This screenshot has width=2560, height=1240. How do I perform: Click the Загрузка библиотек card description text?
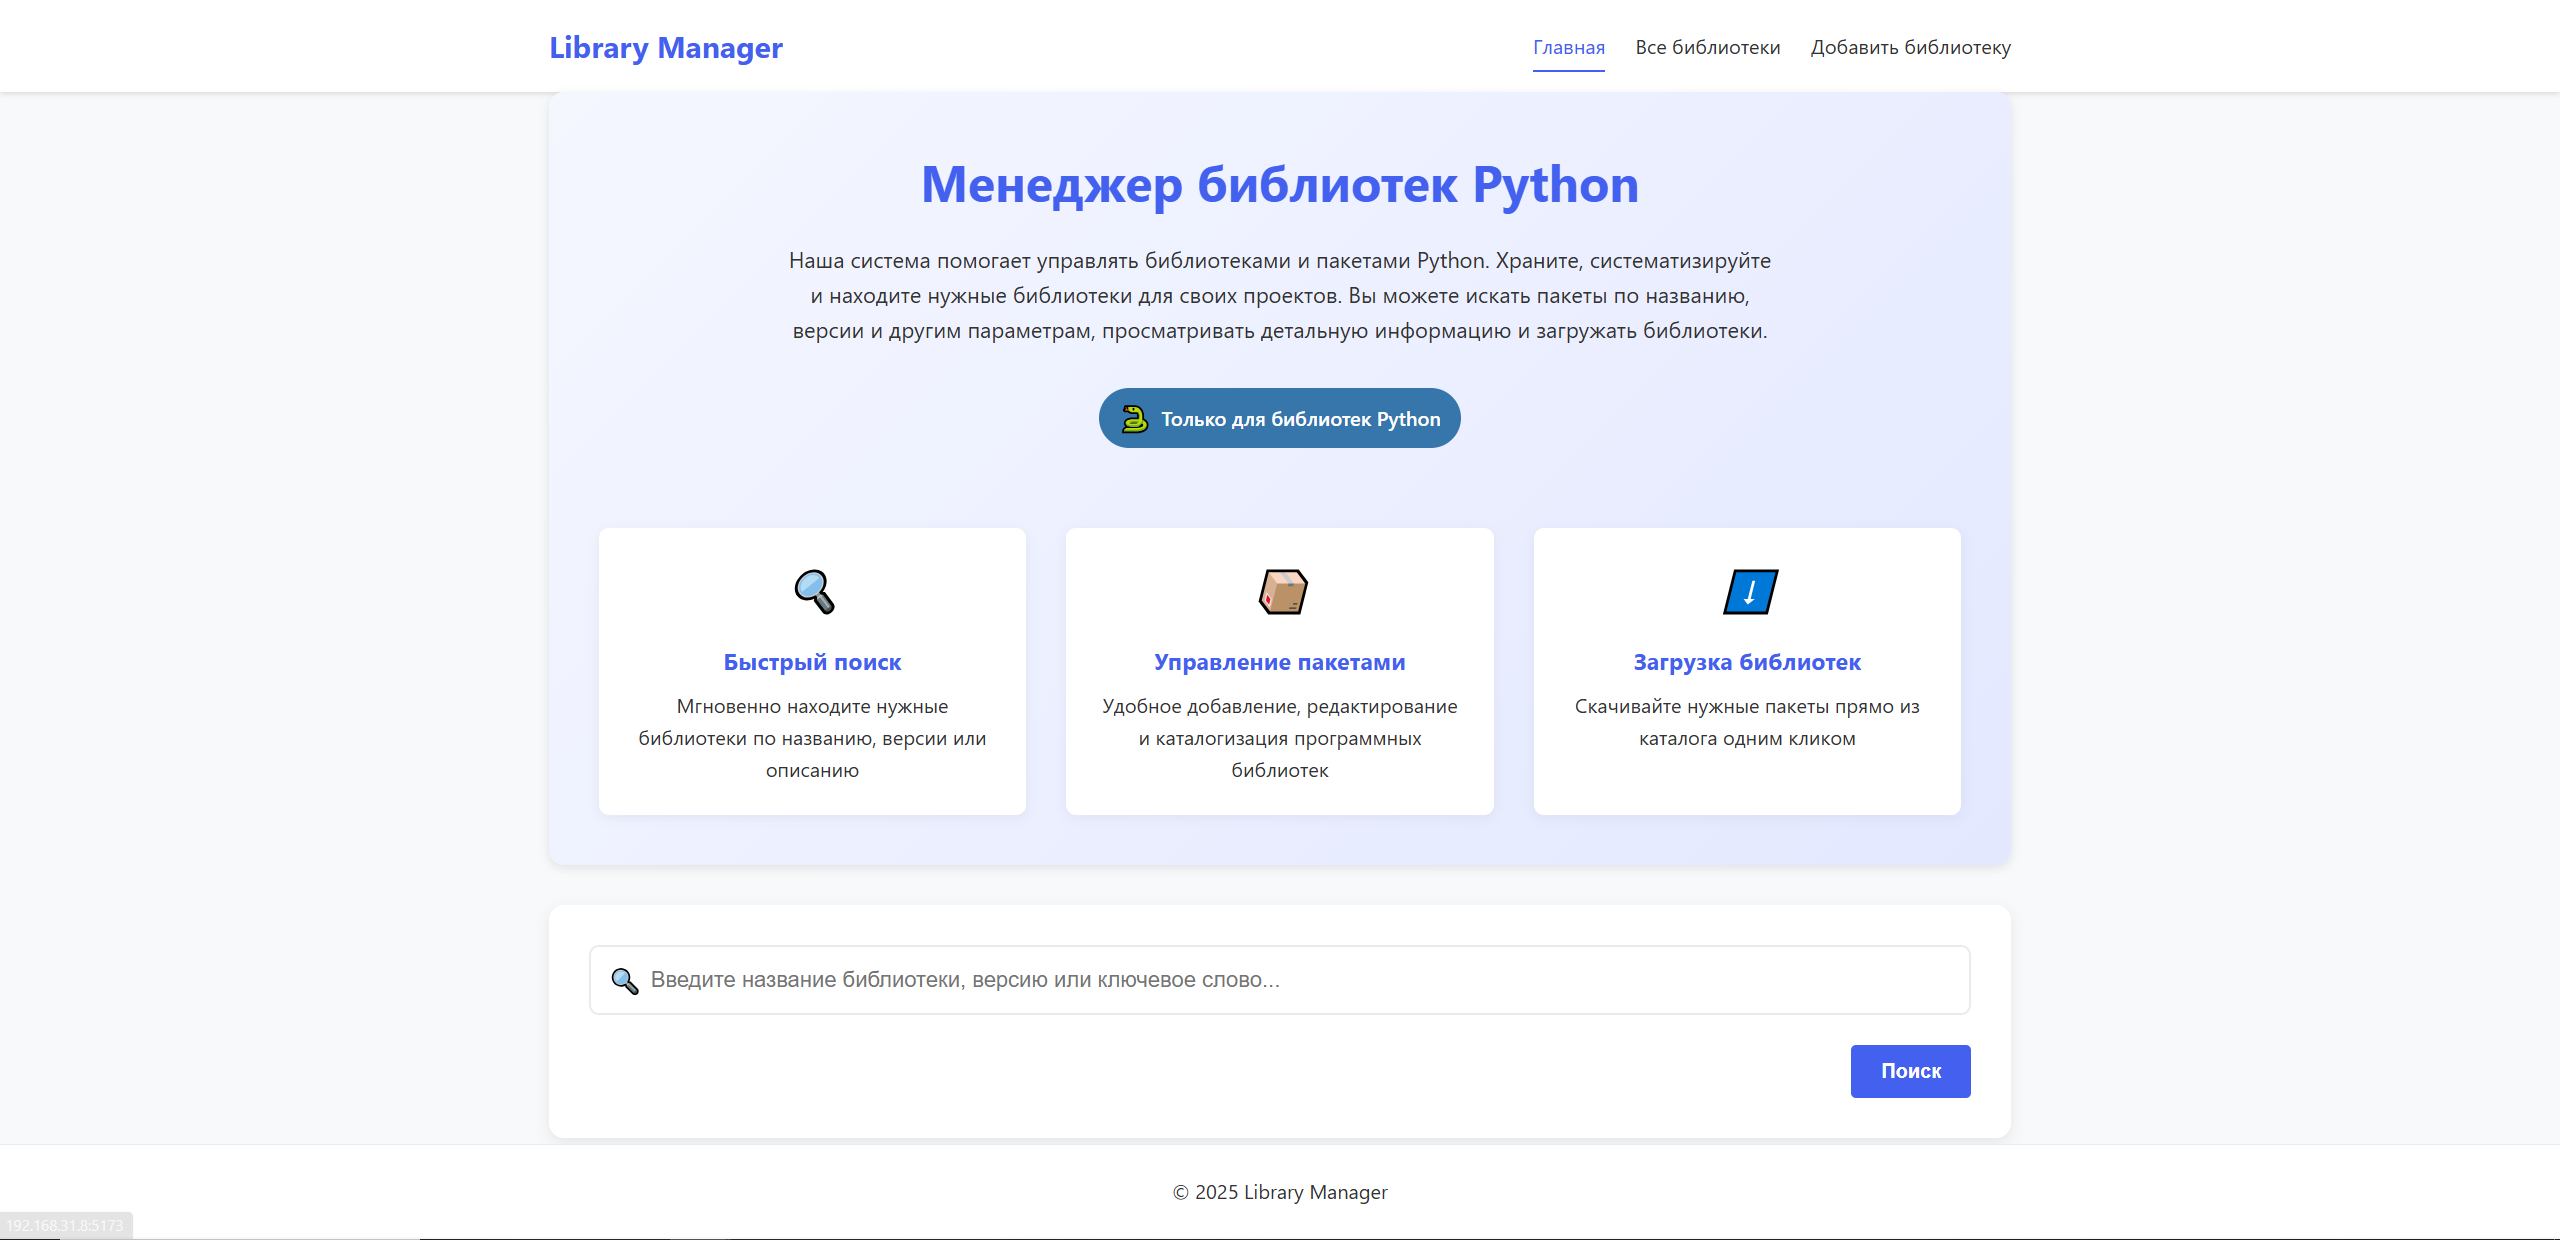1746,722
